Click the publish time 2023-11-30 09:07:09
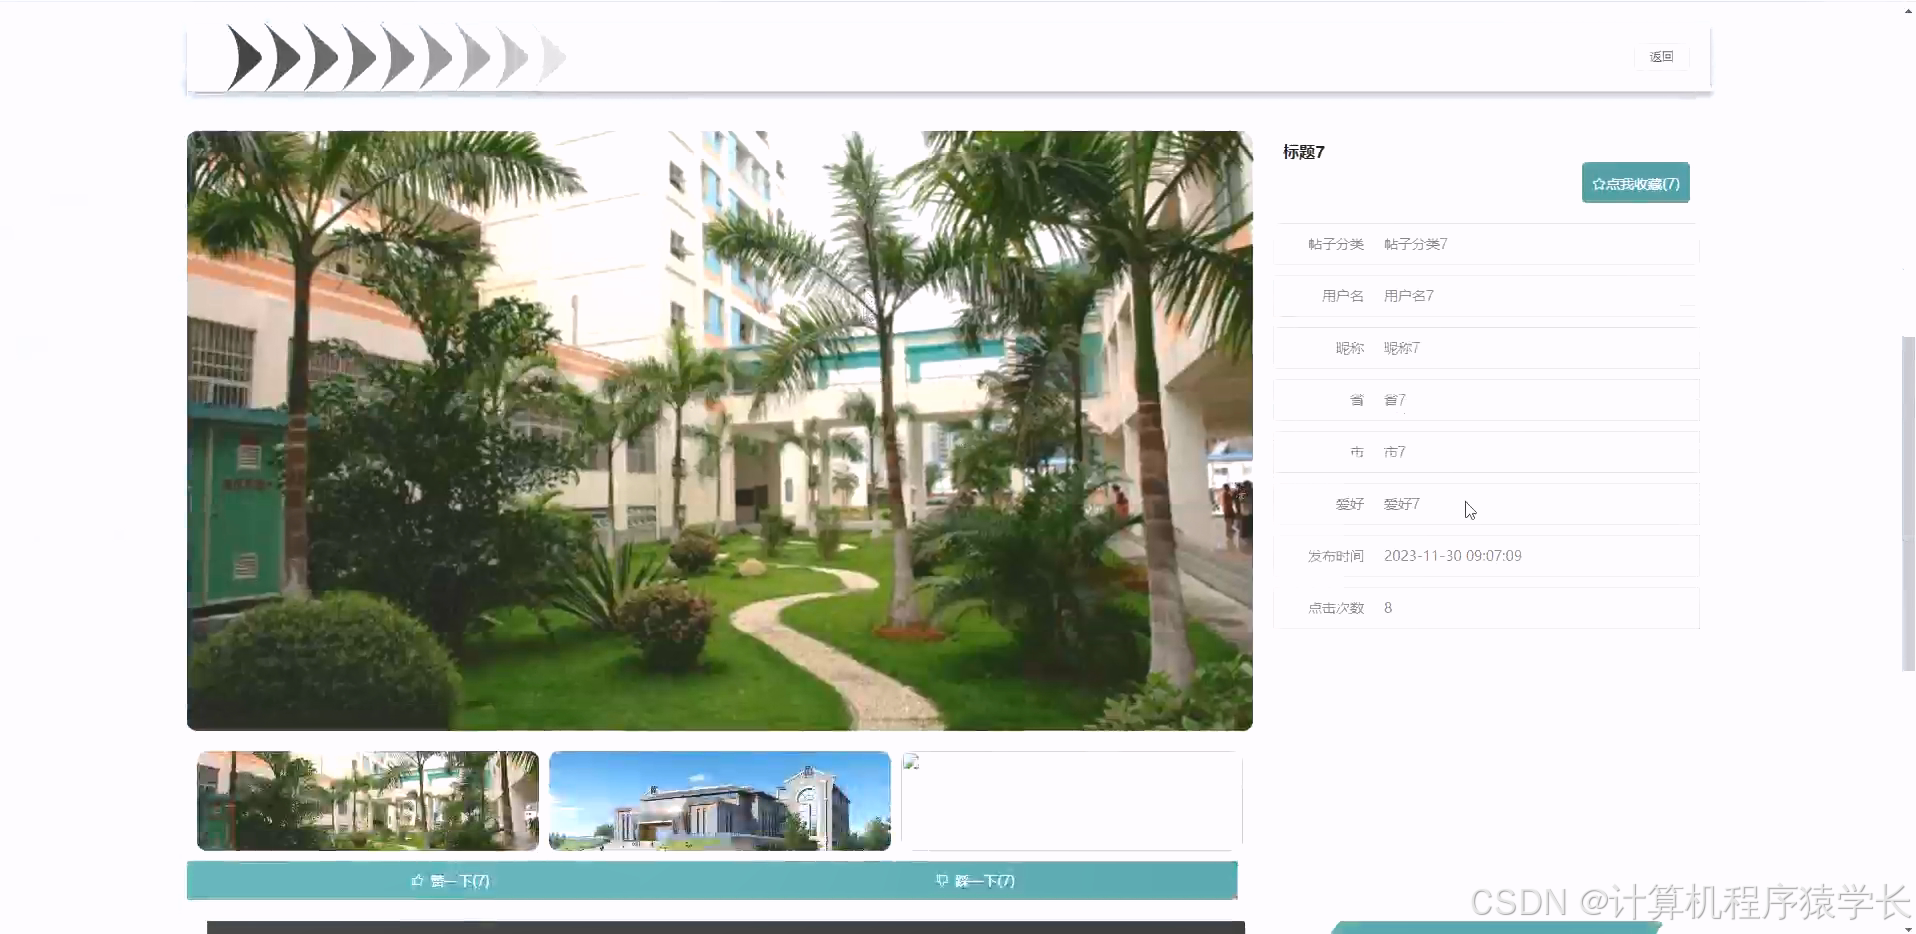 click(1453, 556)
